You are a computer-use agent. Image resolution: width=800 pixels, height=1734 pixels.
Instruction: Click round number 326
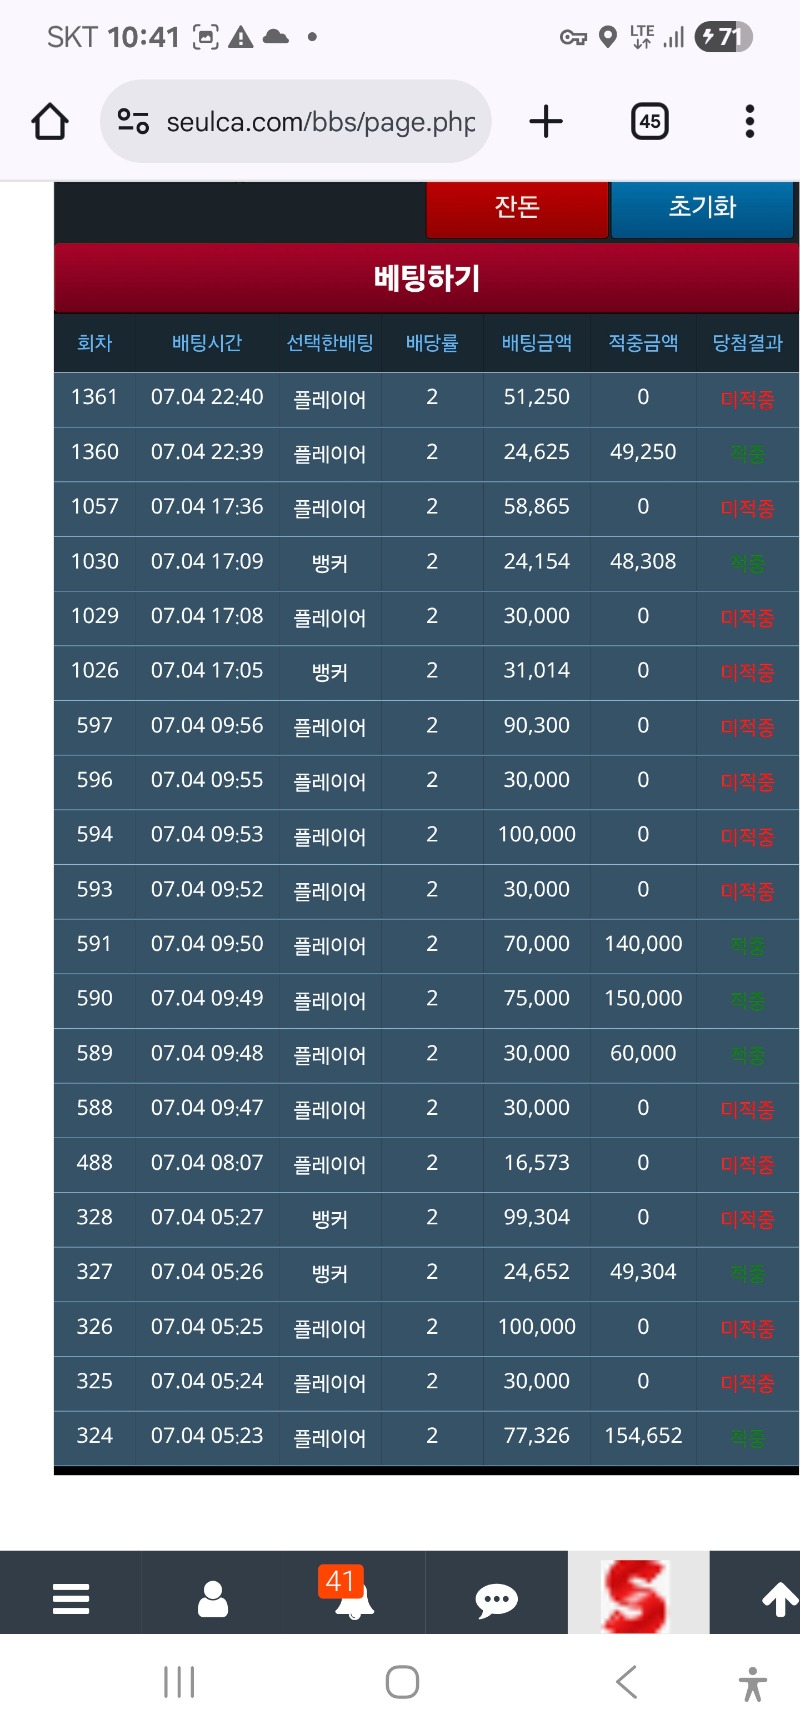pos(95,1327)
